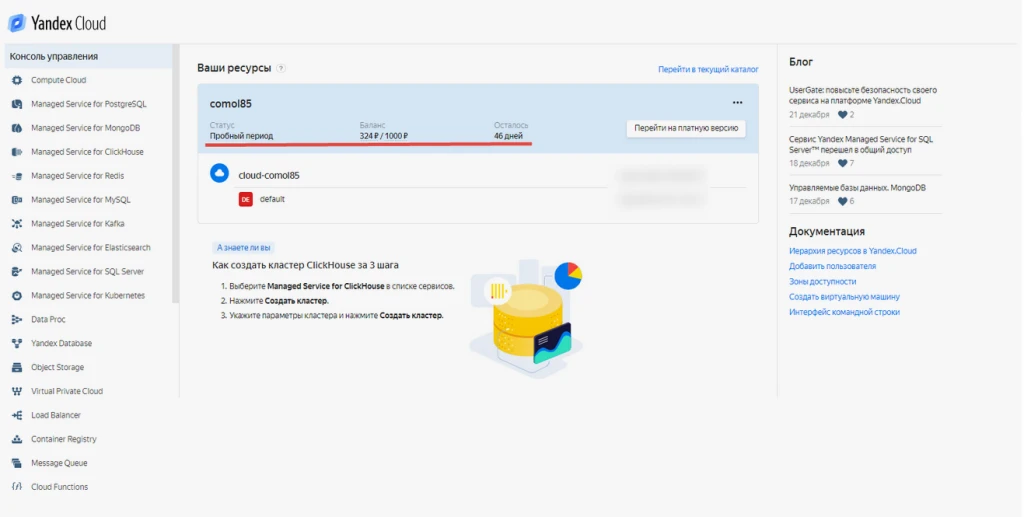
Task: Click Managed Service for SQL Server icon
Action: coord(17,272)
